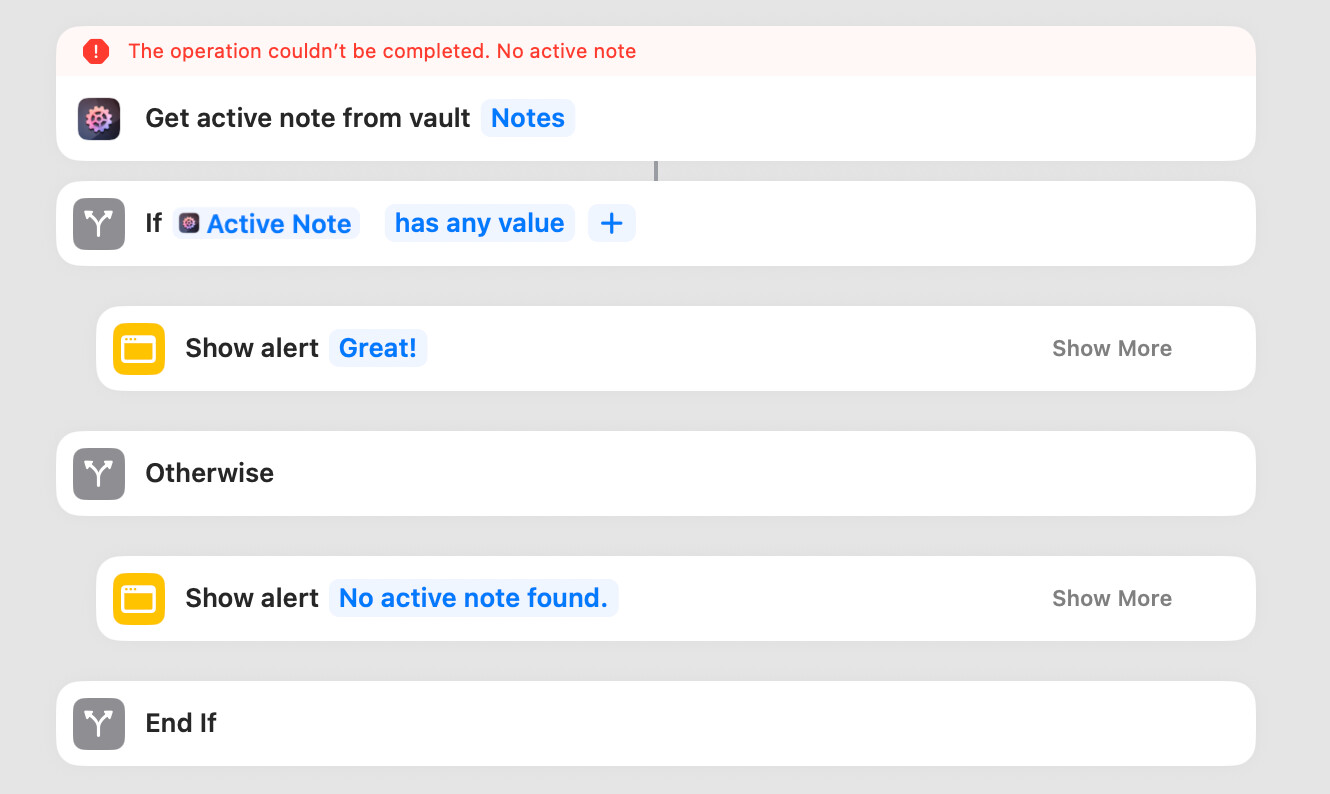The width and height of the screenshot is (1330, 794).
Task: Select the Active Note variable token
Action: pyautogui.click(x=278, y=224)
